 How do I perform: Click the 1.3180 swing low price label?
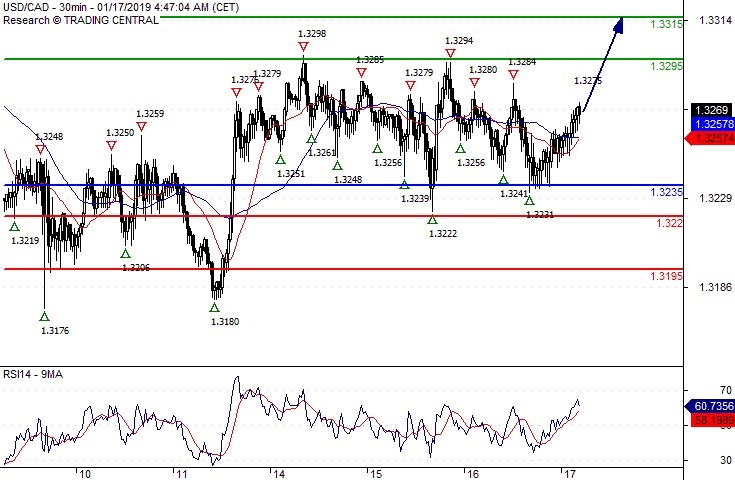point(225,322)
